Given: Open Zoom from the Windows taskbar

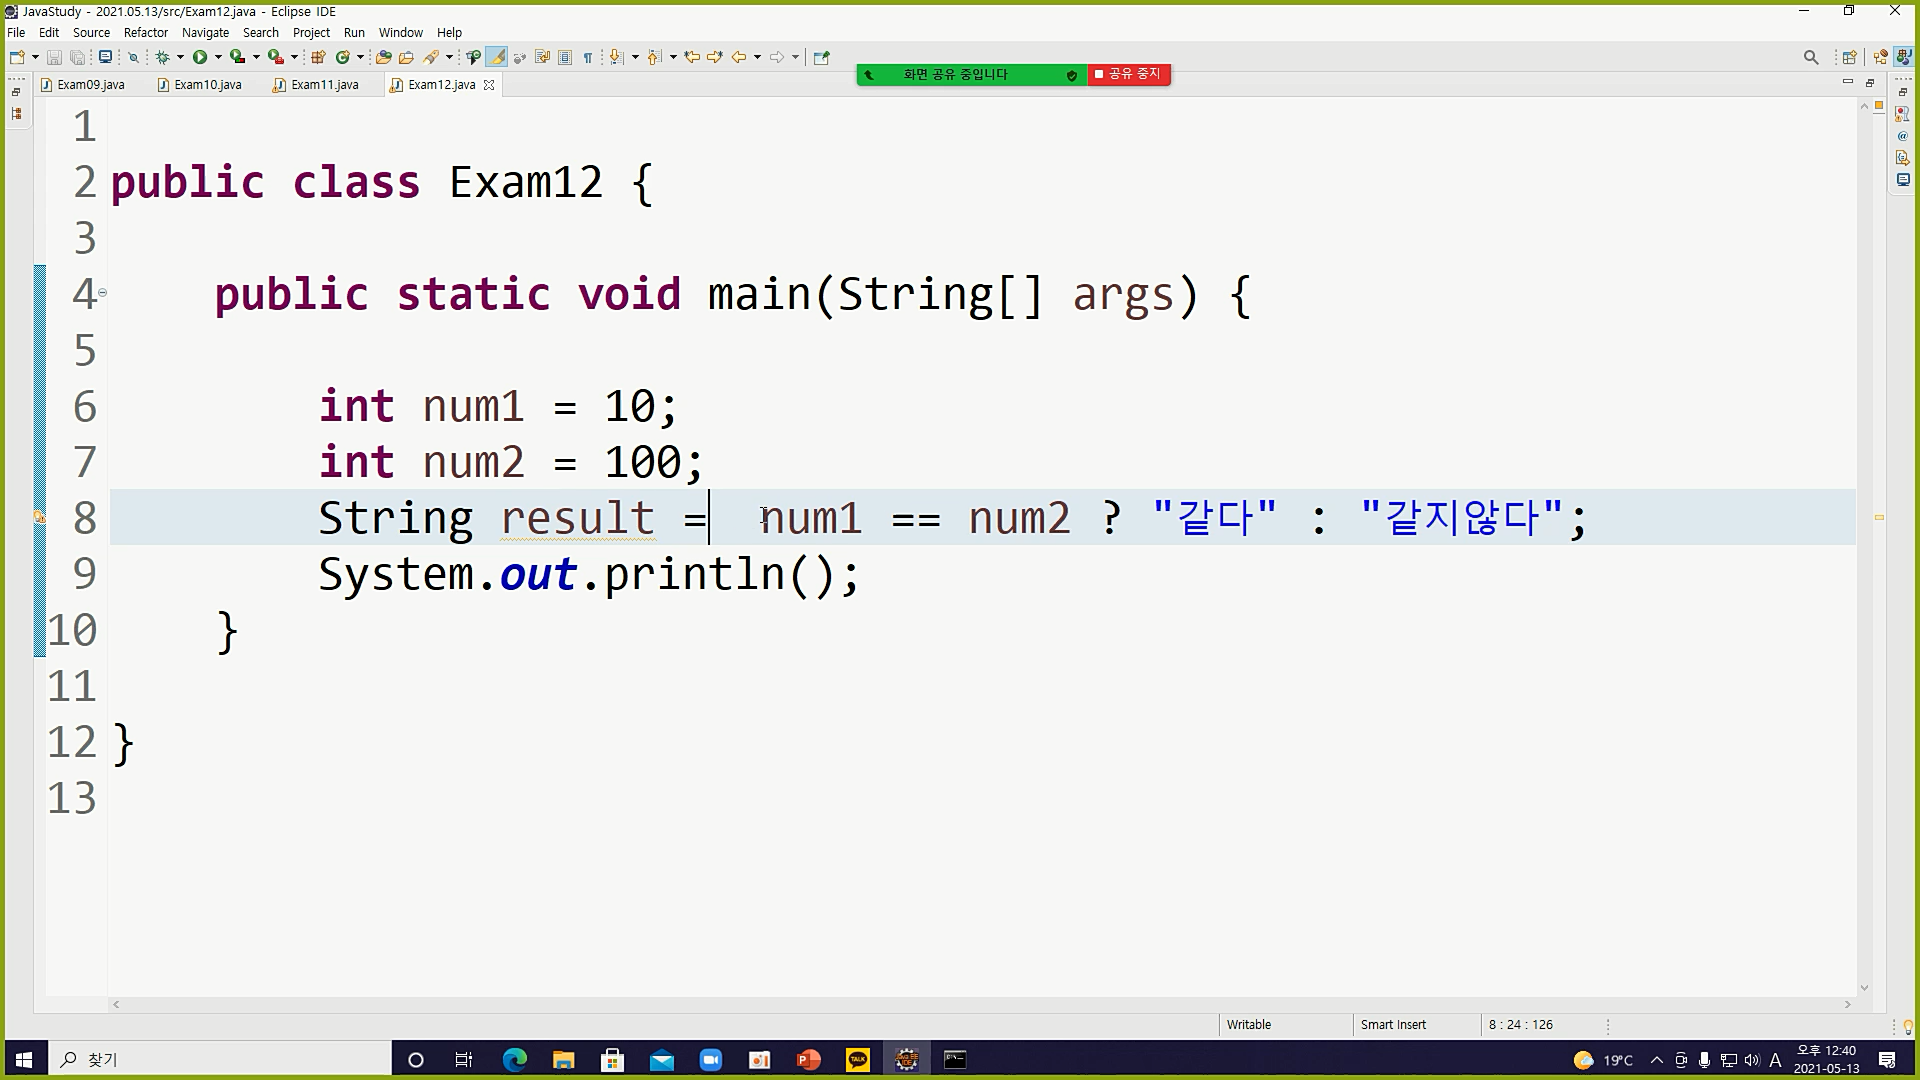Looking at the screenshot, I should pyautogui.click(x=710, y=1060).
